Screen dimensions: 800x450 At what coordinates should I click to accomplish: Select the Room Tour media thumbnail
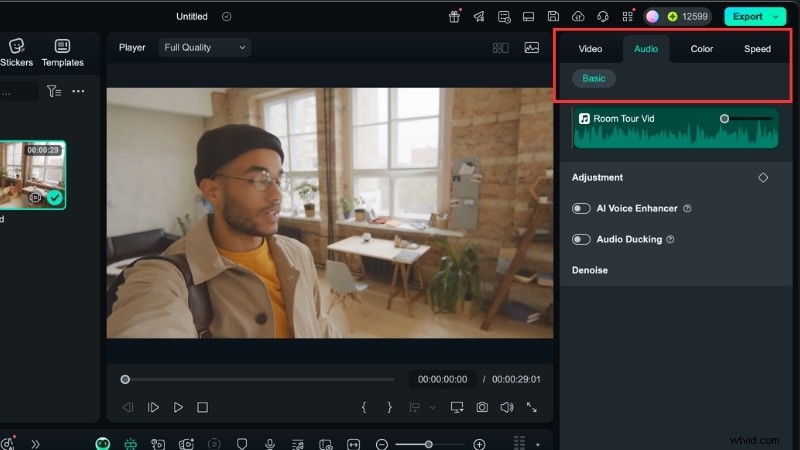[x=32, y=175]
